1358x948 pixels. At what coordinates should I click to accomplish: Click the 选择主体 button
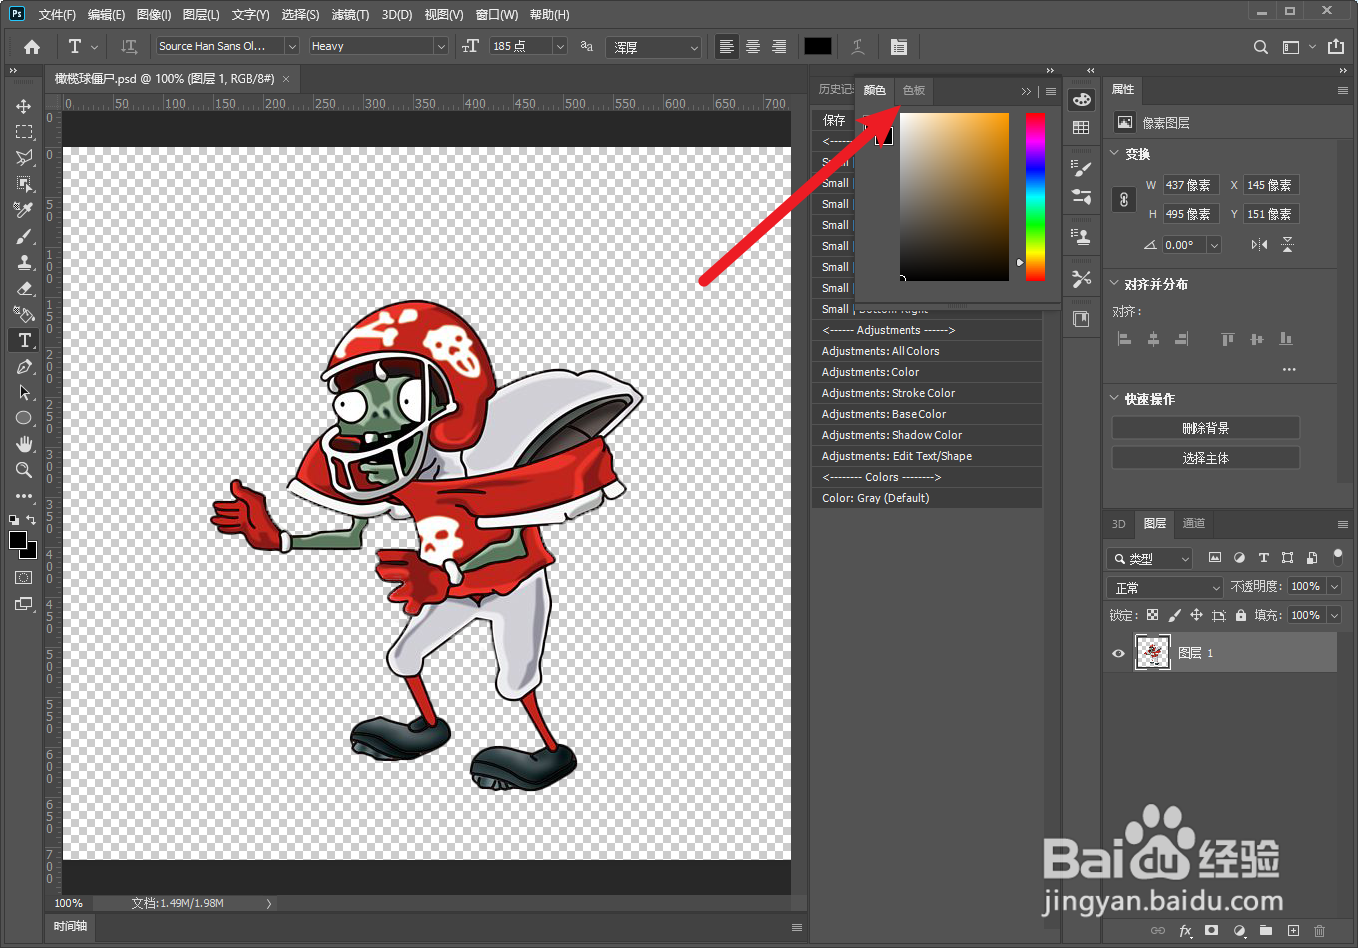1206,458
